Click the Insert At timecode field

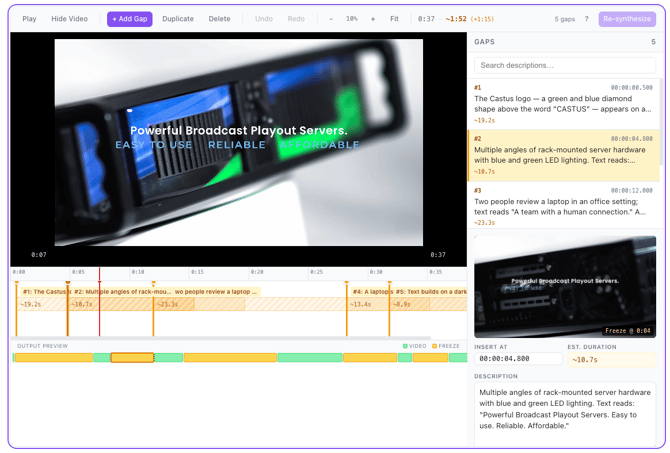(x=518, y=359)
